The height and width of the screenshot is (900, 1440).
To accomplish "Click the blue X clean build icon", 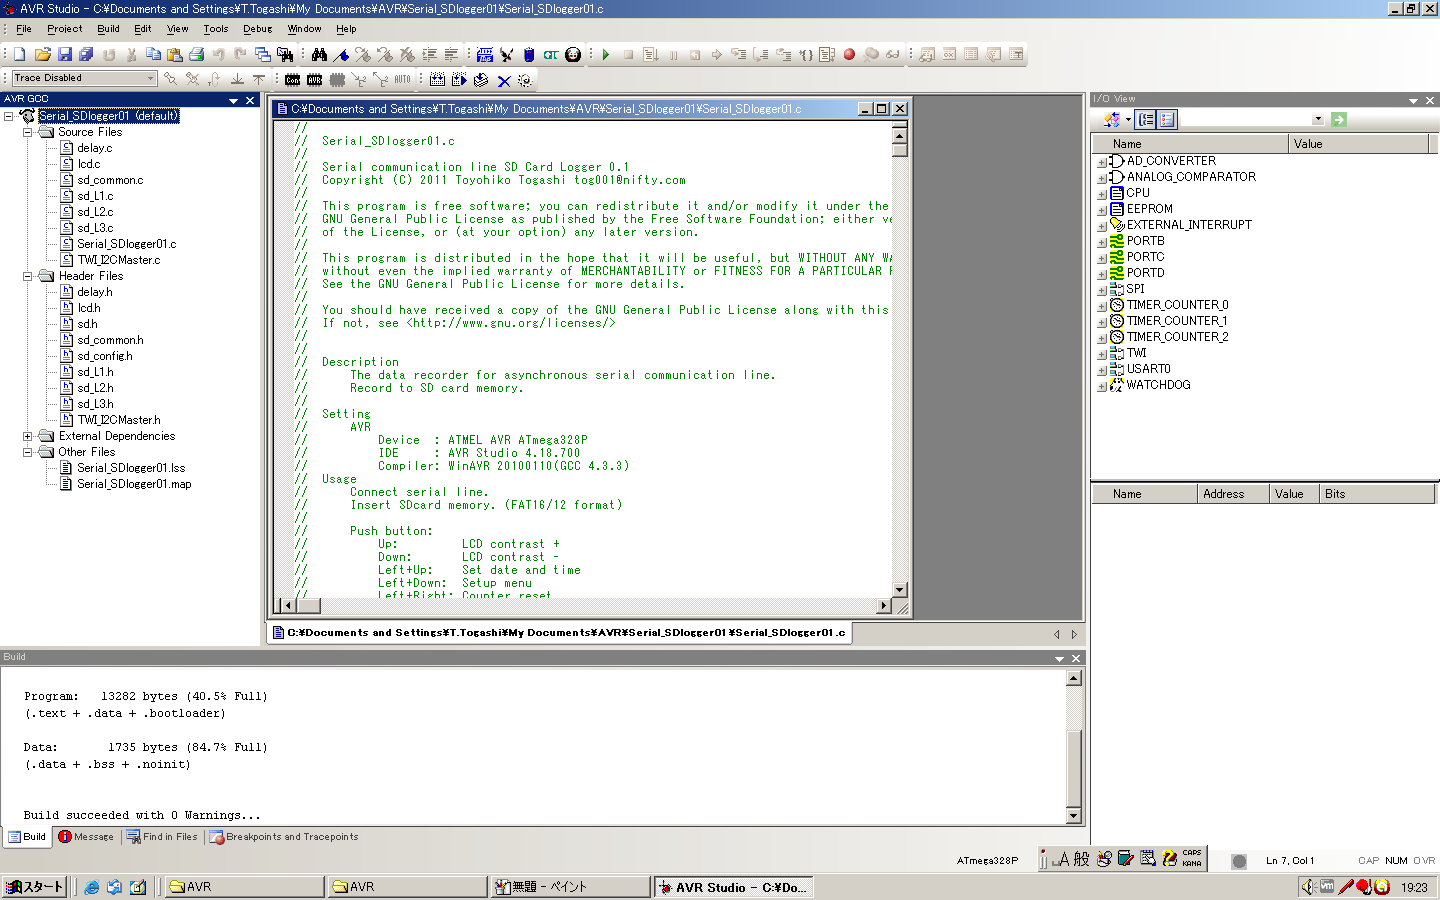I will click(x=504, y=80).
